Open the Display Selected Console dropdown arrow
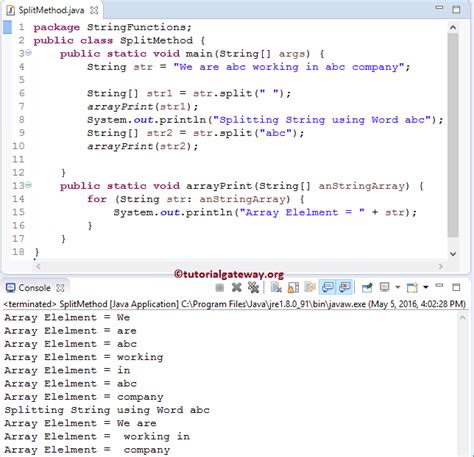The width and height of the screenshot is (474, 457). (x=397, y=287)
